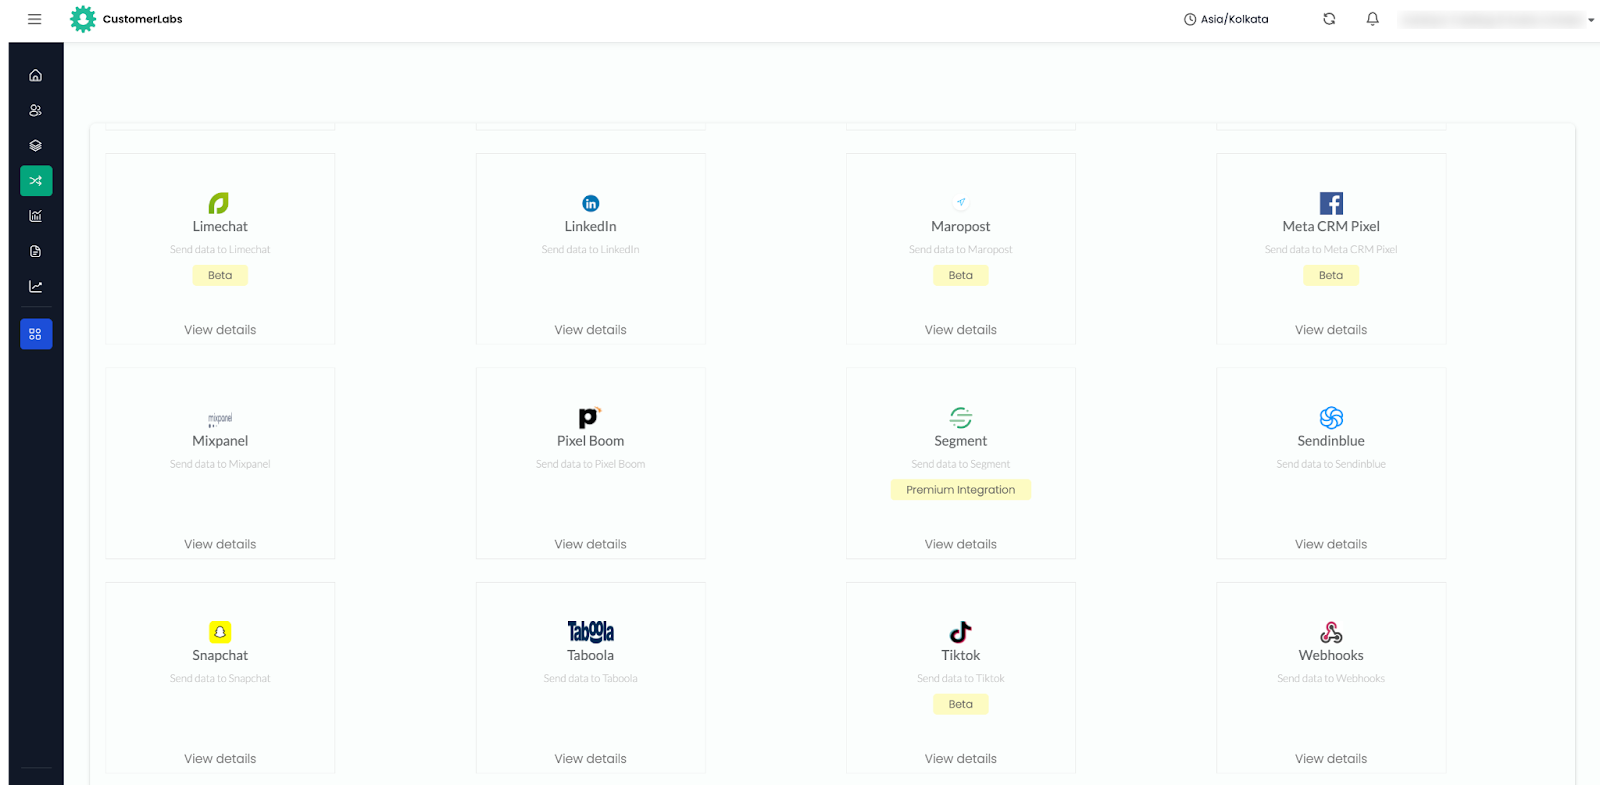Click the Webhooks logo icon
The image size is (1600, 785).
pos(1331,632)
